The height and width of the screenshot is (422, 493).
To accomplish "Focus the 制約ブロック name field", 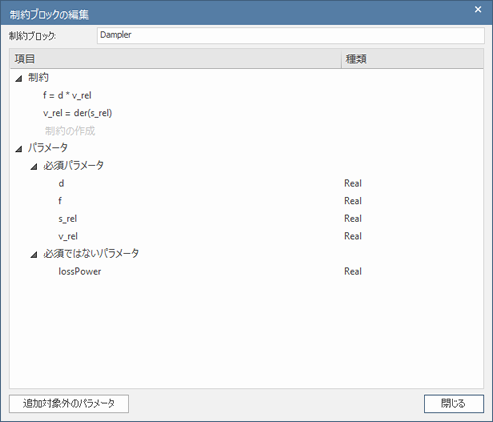I will click(x=291, y=35).
